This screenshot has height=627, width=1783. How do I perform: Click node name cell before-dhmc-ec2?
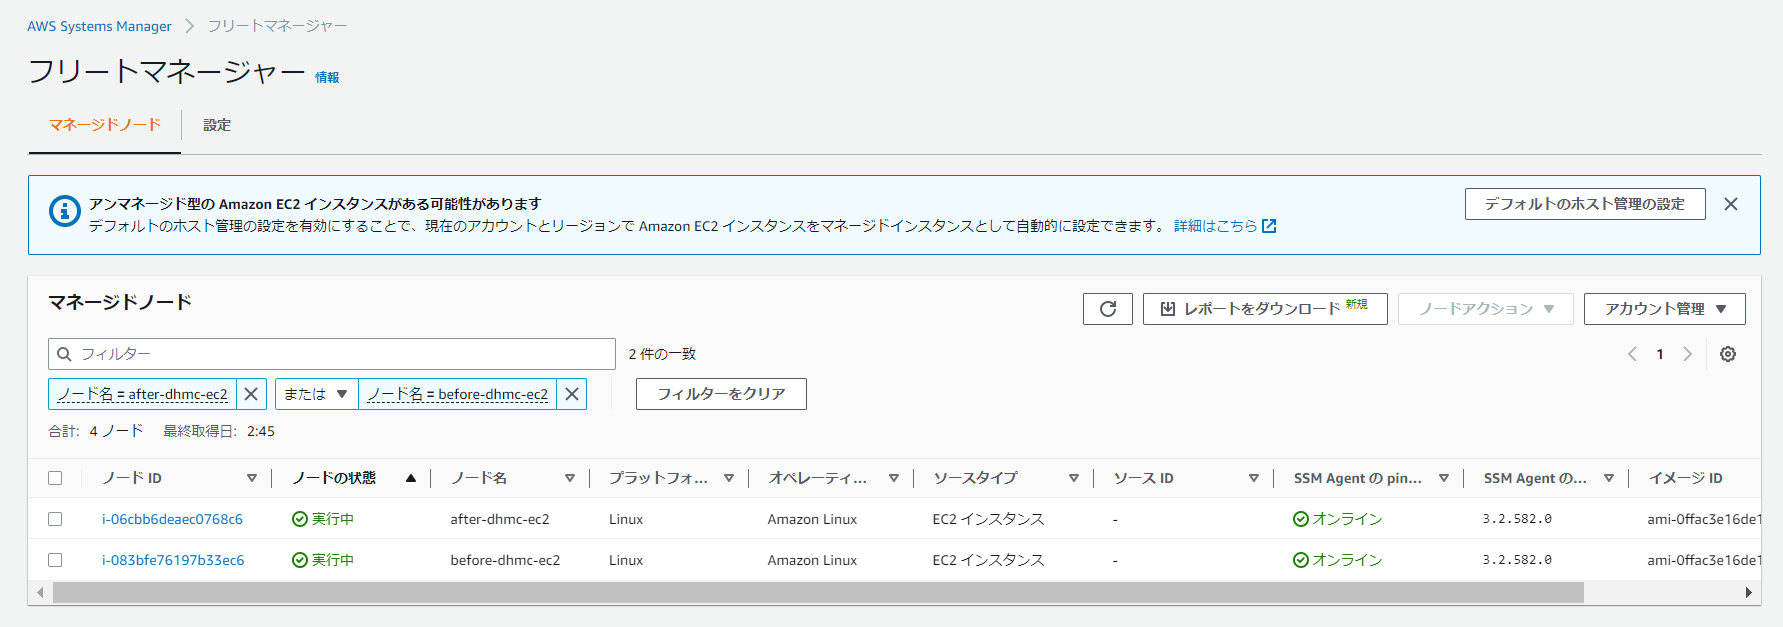[505, 560]
